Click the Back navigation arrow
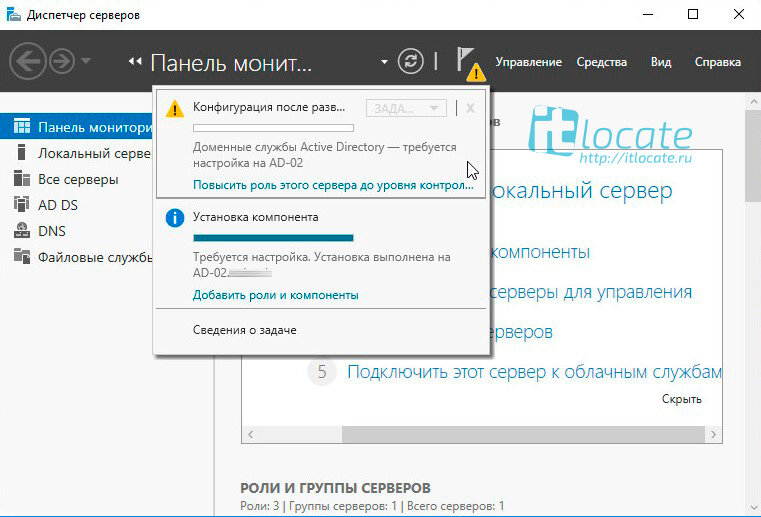 click(27, 61)
